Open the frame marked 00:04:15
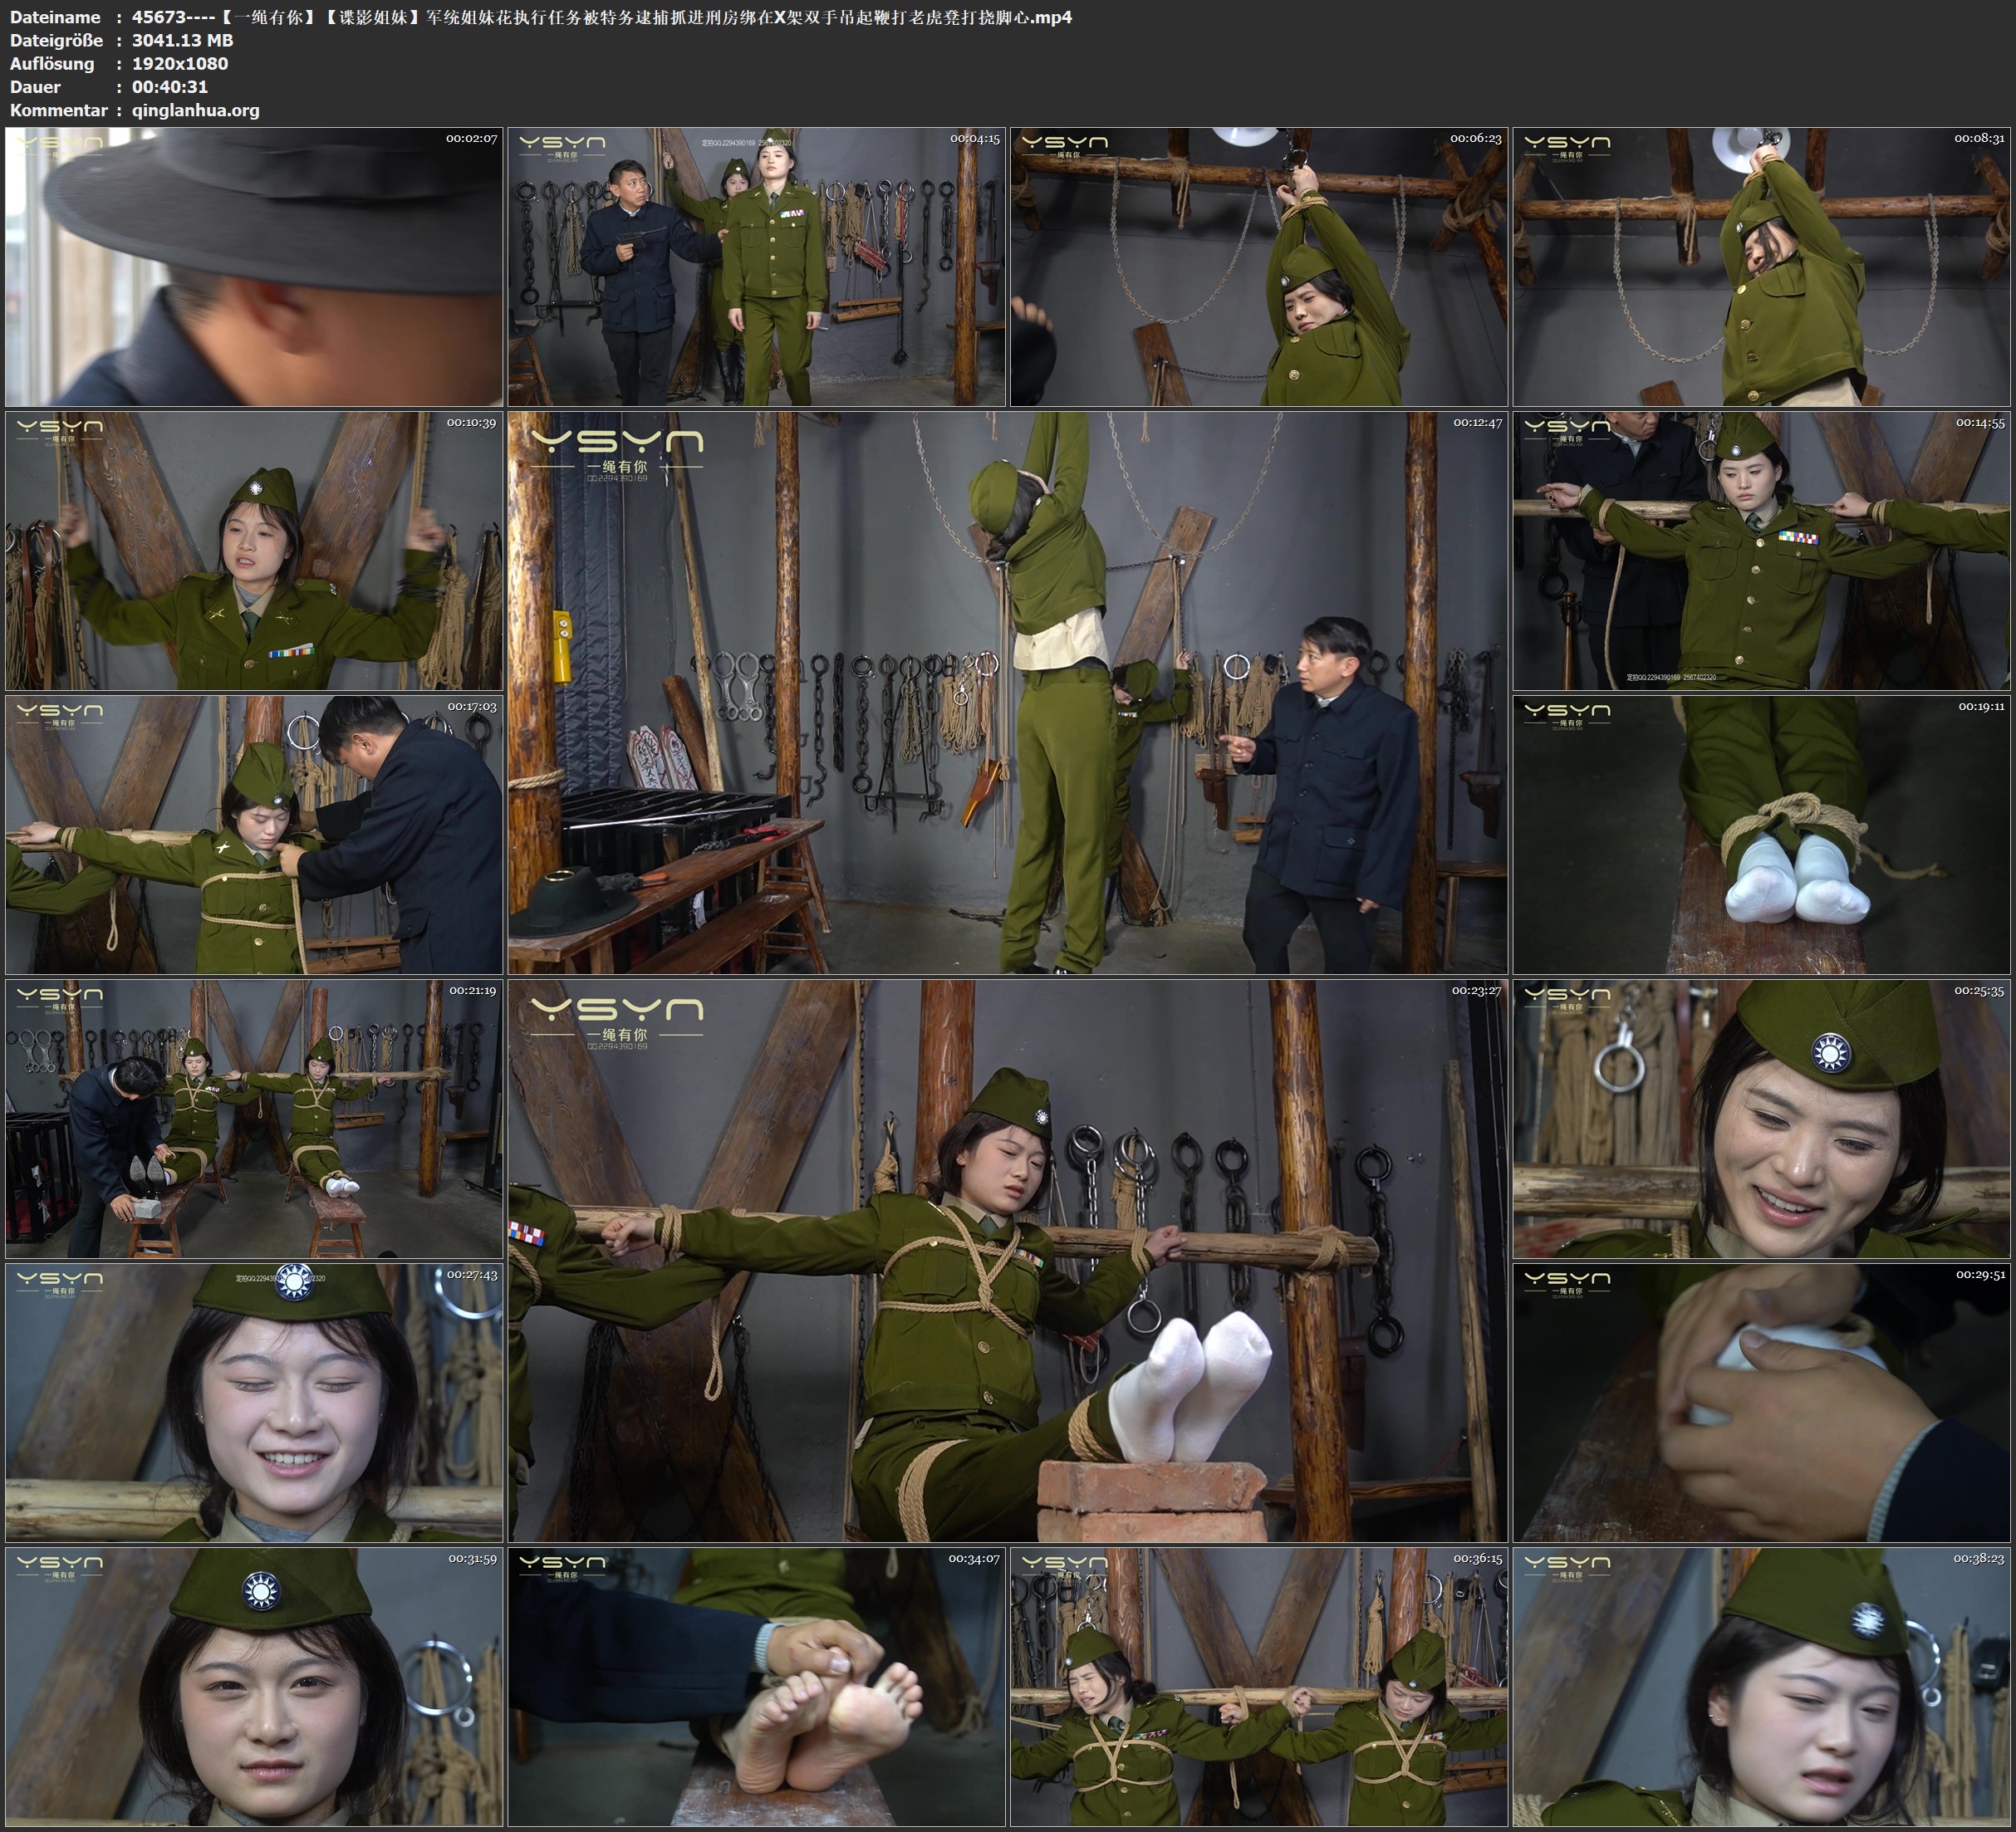 tap(756, 266)
